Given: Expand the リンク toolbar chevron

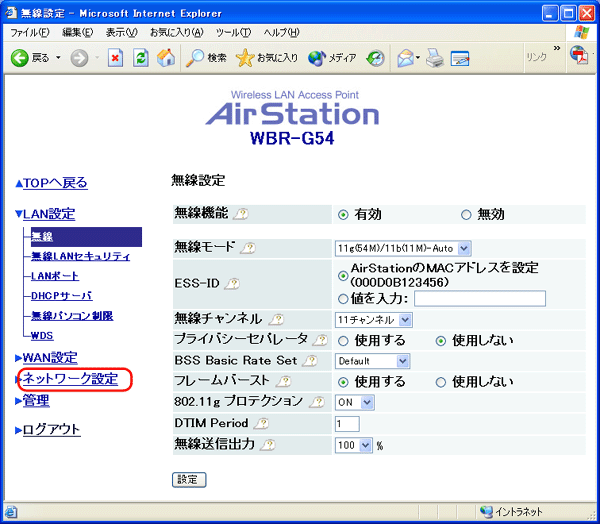Looking at the screenshot, I should pos(557,48).
